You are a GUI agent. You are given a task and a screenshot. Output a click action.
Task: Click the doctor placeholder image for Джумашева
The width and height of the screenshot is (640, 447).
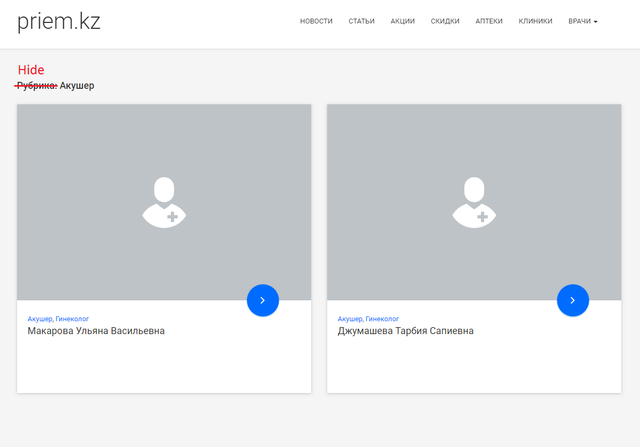pyautogui.click(x=474, y=202)
